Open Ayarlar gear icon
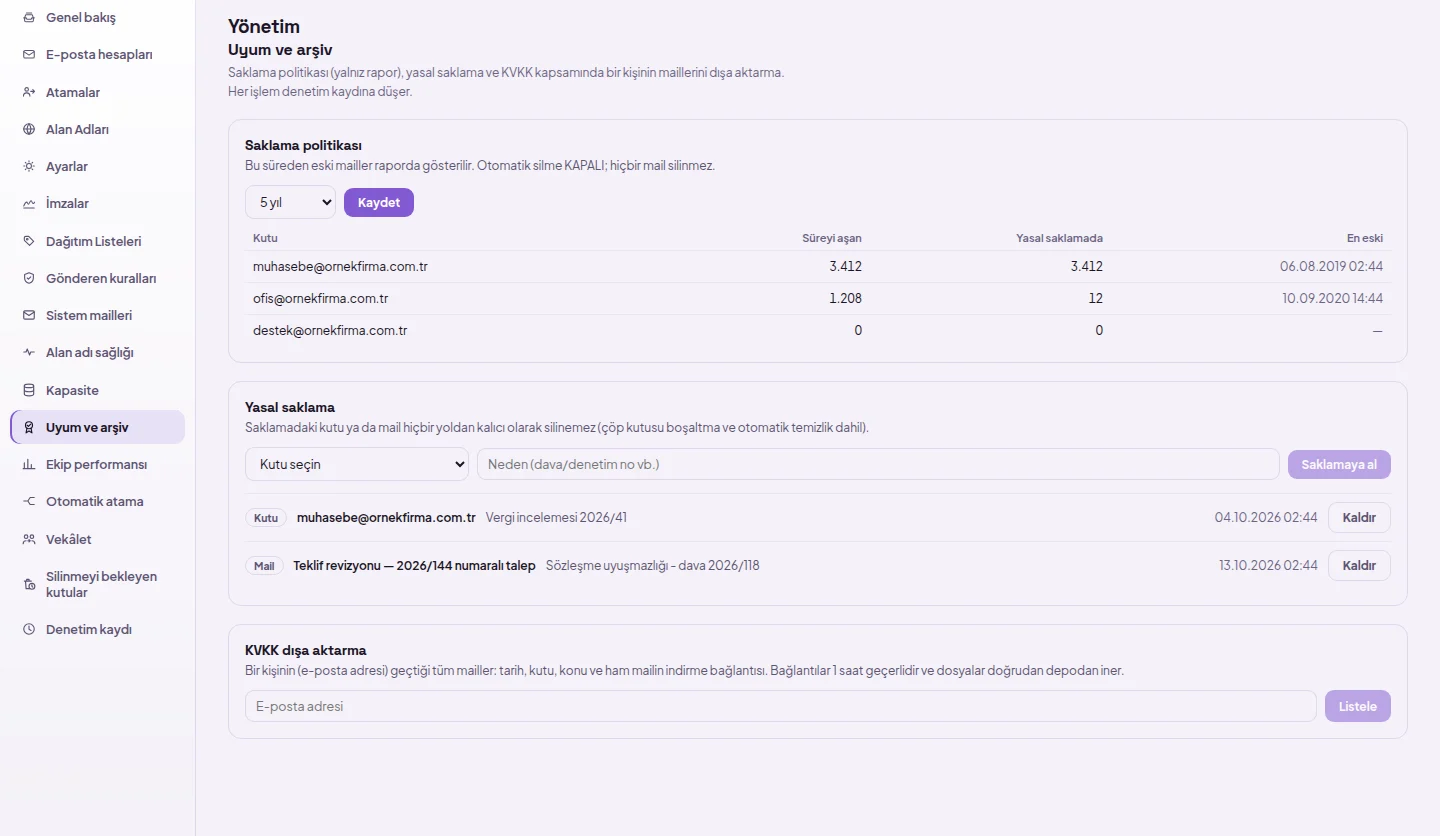Viewport: 1440px width, 836px height. 29,166
